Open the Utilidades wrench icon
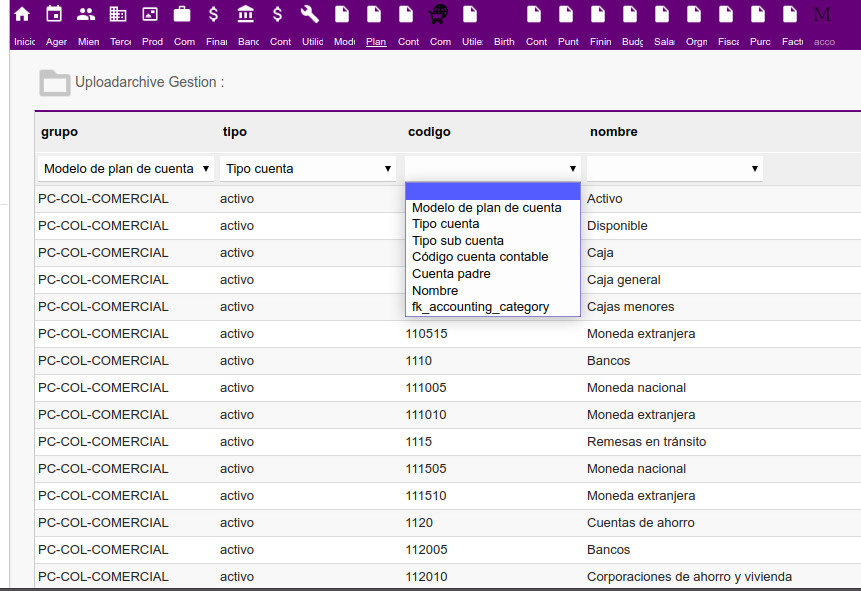Viewport: 861px width, 591px height. pos(310,15)
